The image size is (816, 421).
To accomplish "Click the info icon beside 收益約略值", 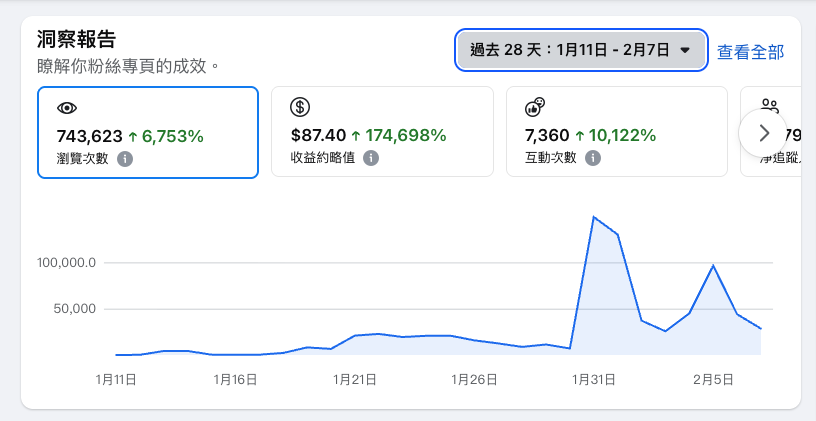I will pyautogui.click(x=371, y=158).
